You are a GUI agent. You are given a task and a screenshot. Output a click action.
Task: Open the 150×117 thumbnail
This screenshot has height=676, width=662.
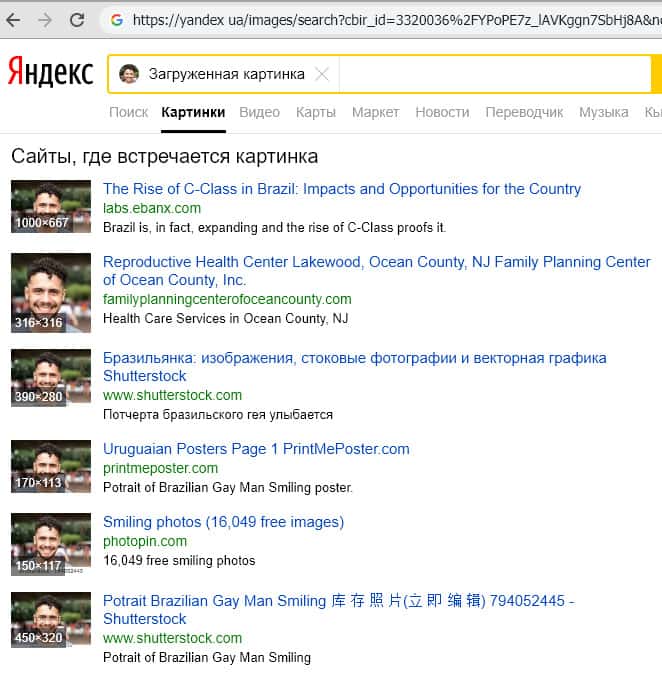[51, 544]
